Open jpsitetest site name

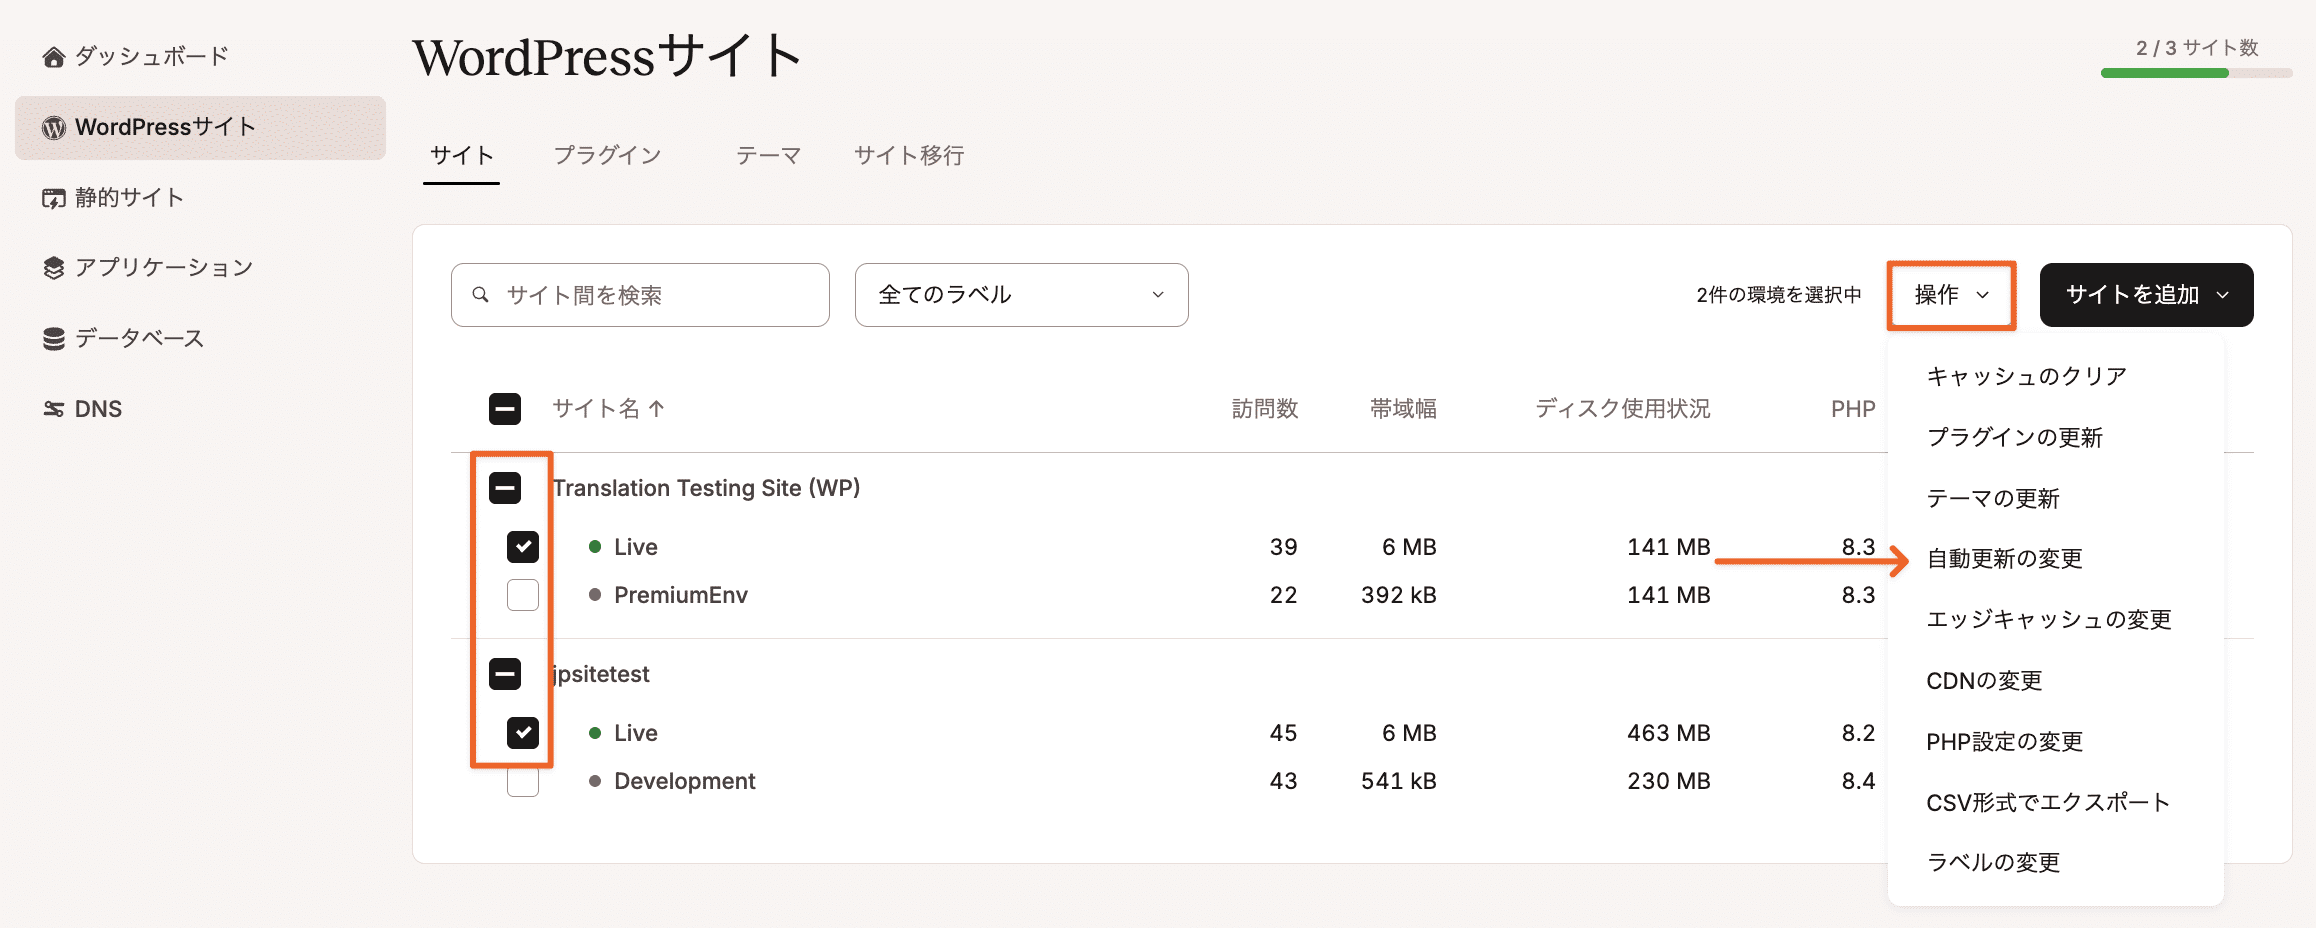tap(601, 674)
